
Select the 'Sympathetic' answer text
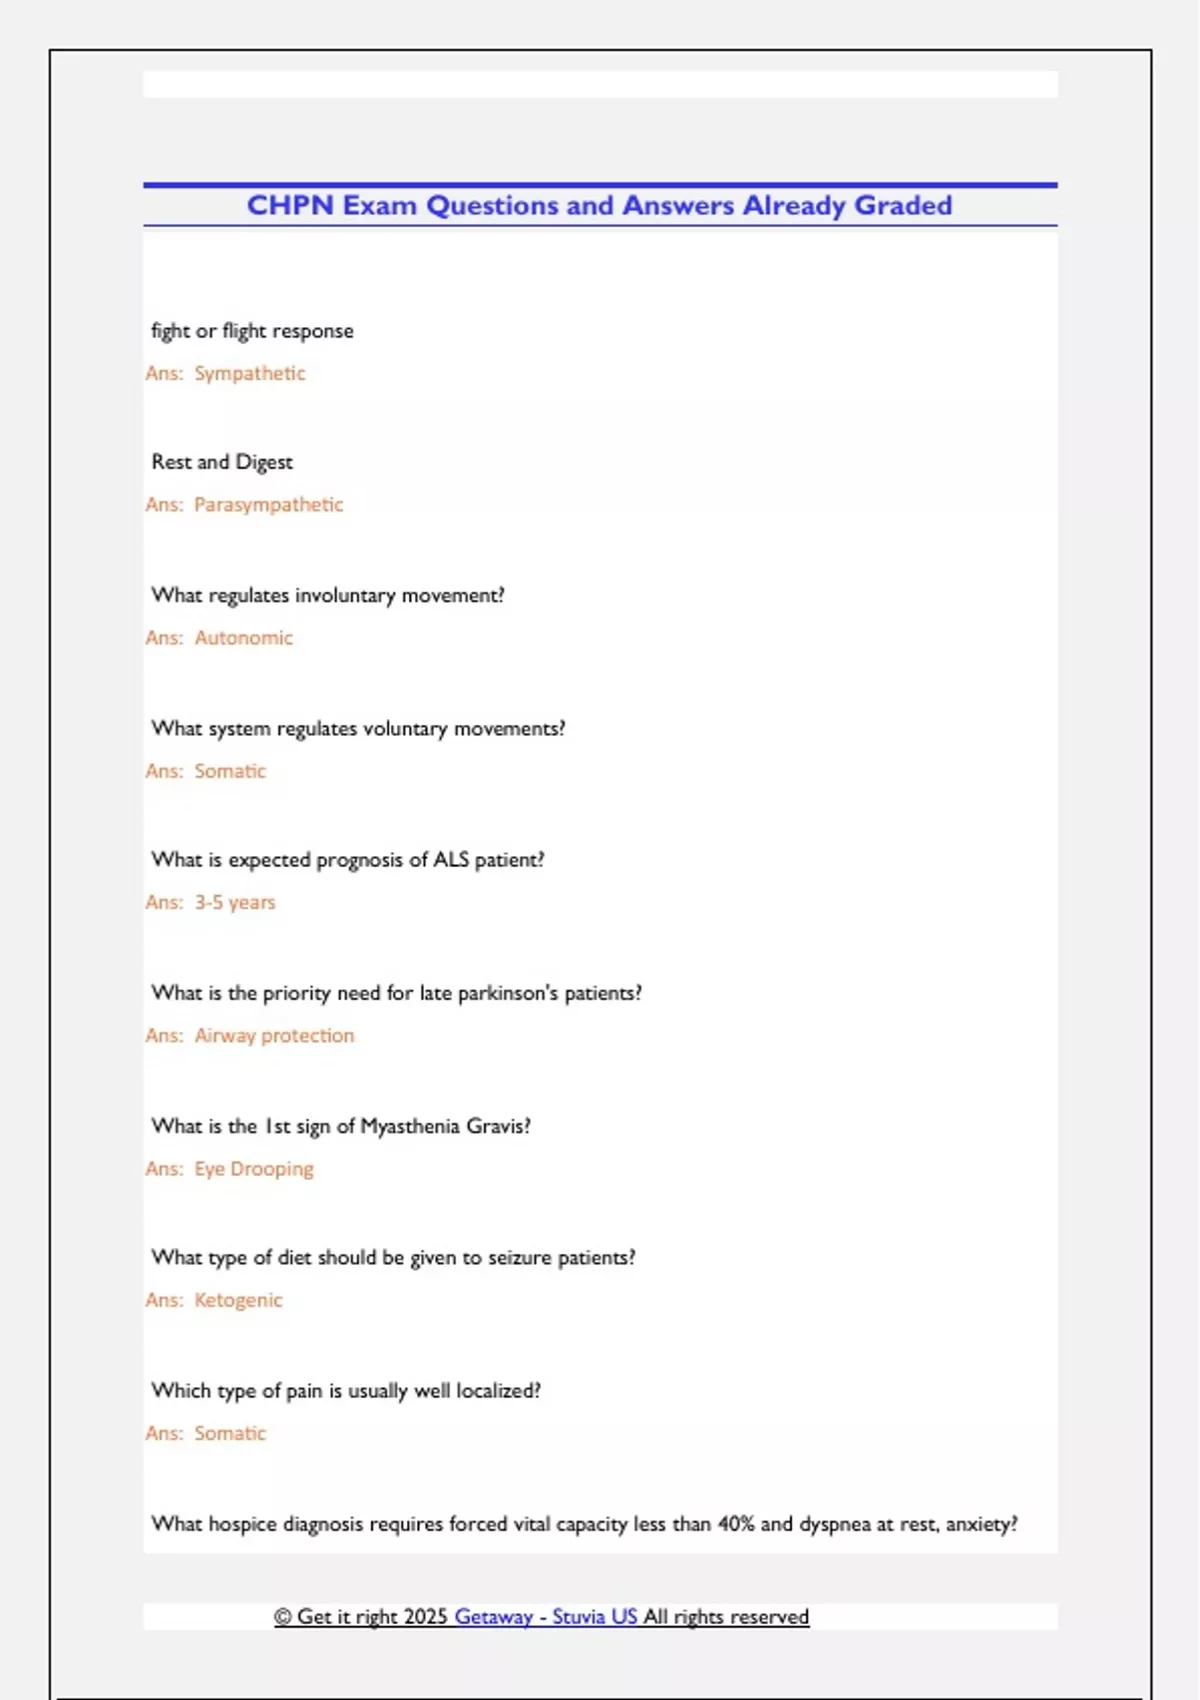tap(249, 373)
